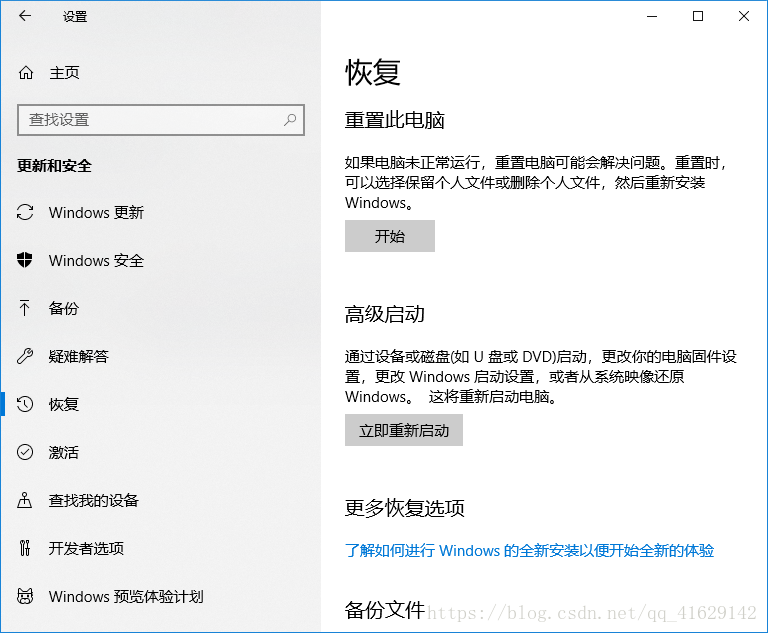The image size is (768, 633).
Task: Click the wrench icon for 疑难解答
Action: [25, 356]
